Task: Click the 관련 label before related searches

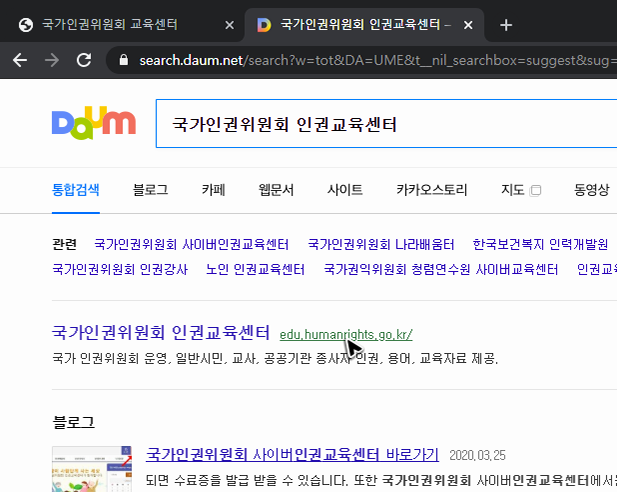Action: click(64, 244)
